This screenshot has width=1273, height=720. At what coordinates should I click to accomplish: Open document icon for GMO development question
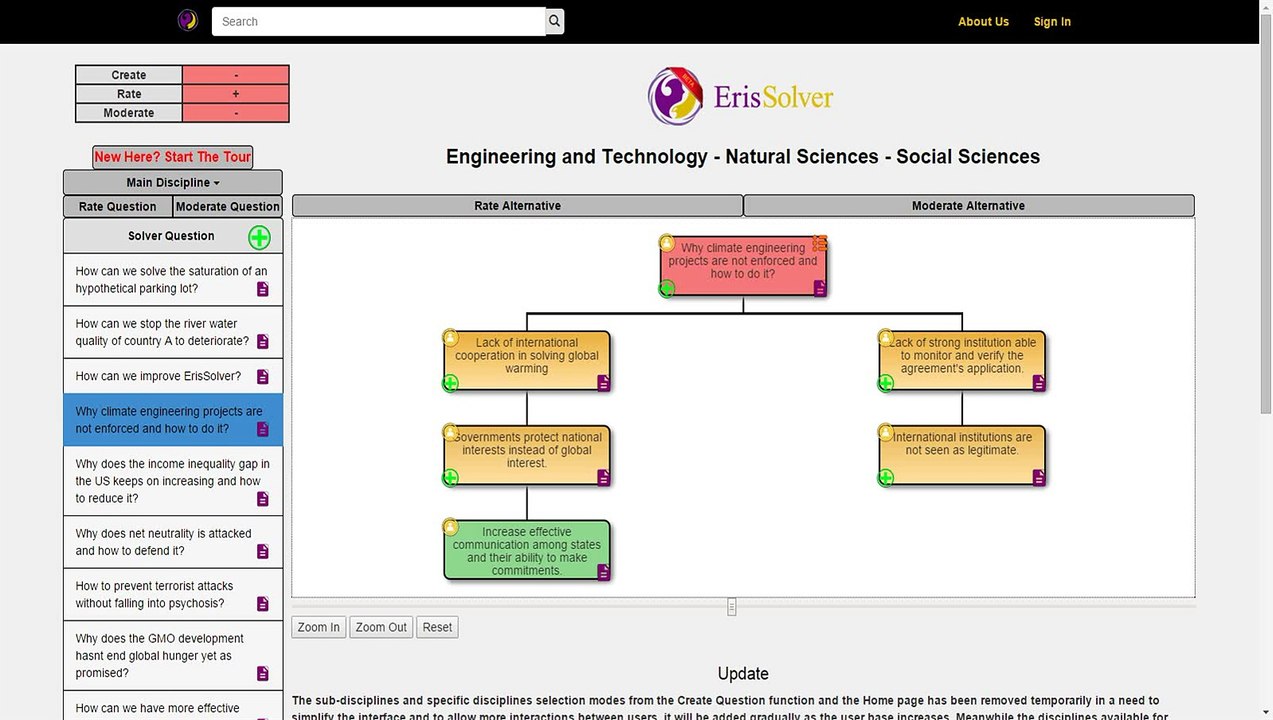(263, 674)
